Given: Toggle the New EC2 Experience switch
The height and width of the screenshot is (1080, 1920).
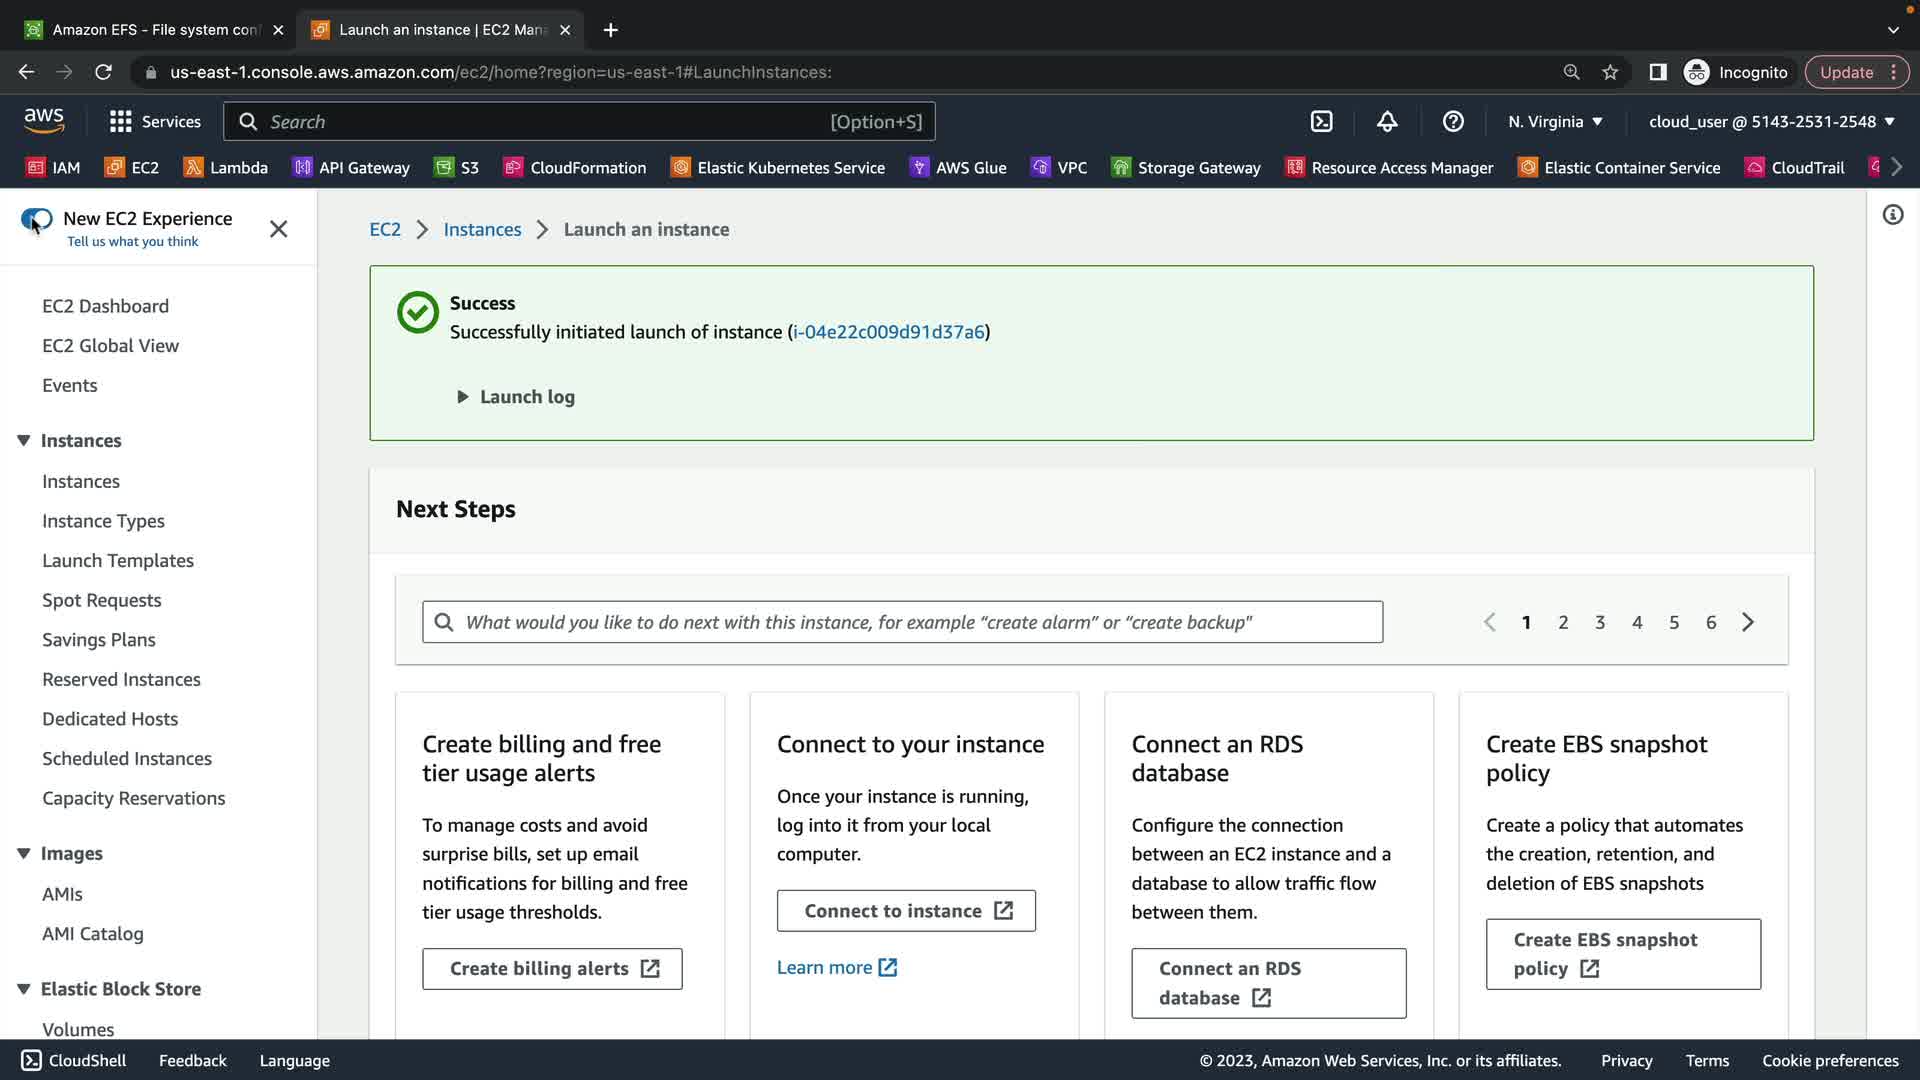Looking at the screenshot, I should 37,219.
